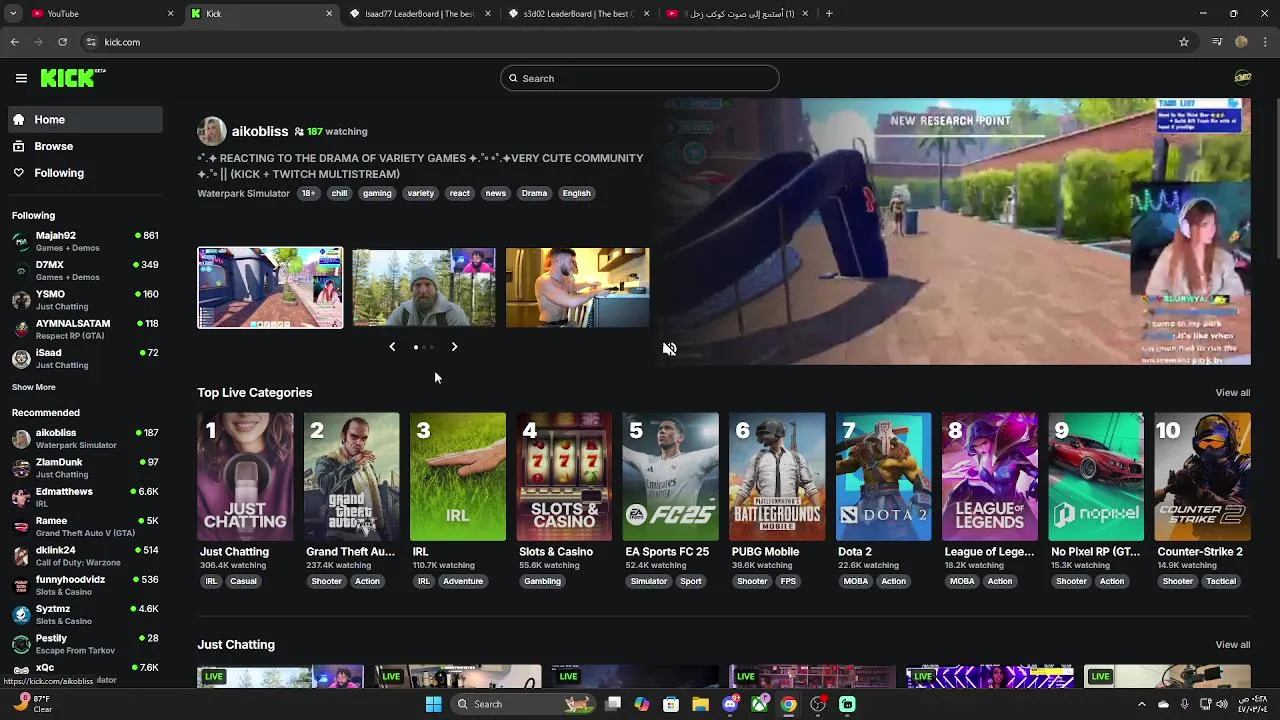The width and height of the screenshot is (1280, 720).
Task: Click D7MX avatar in Following list
Action: pyautogui.click(x=21, y=270)
